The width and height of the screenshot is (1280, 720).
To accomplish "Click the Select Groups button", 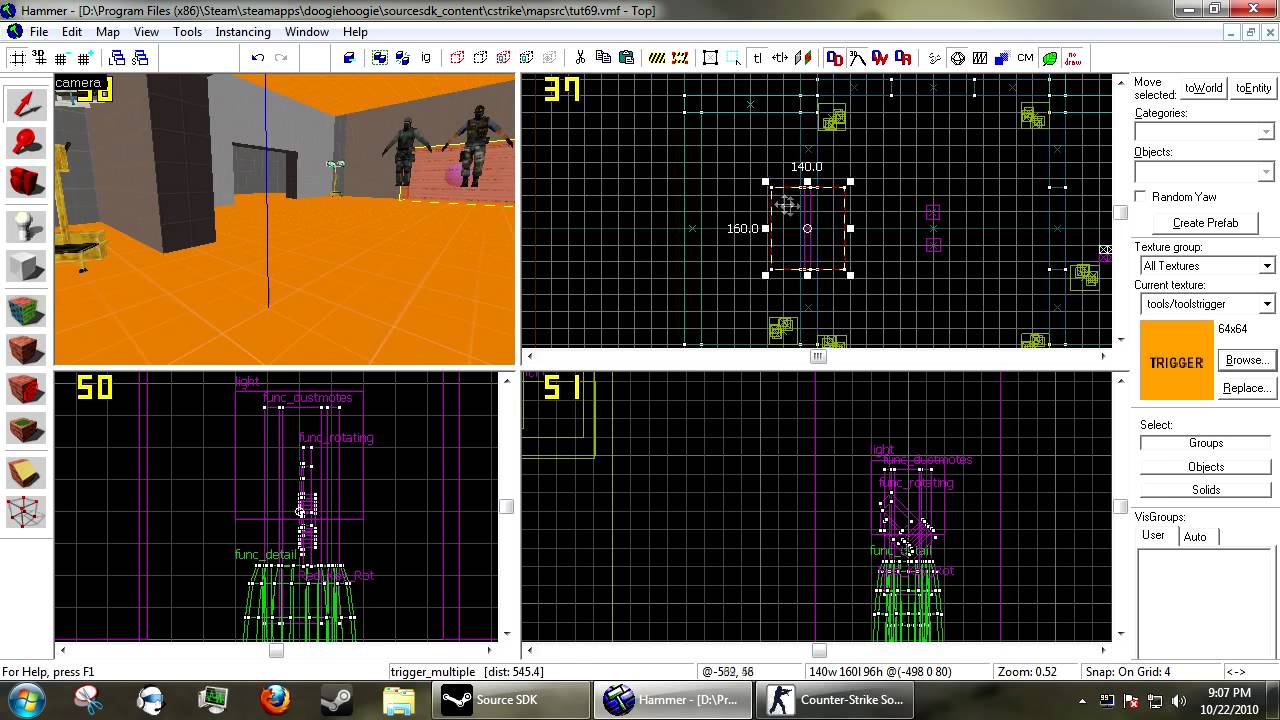I will tap(1206, 443).
